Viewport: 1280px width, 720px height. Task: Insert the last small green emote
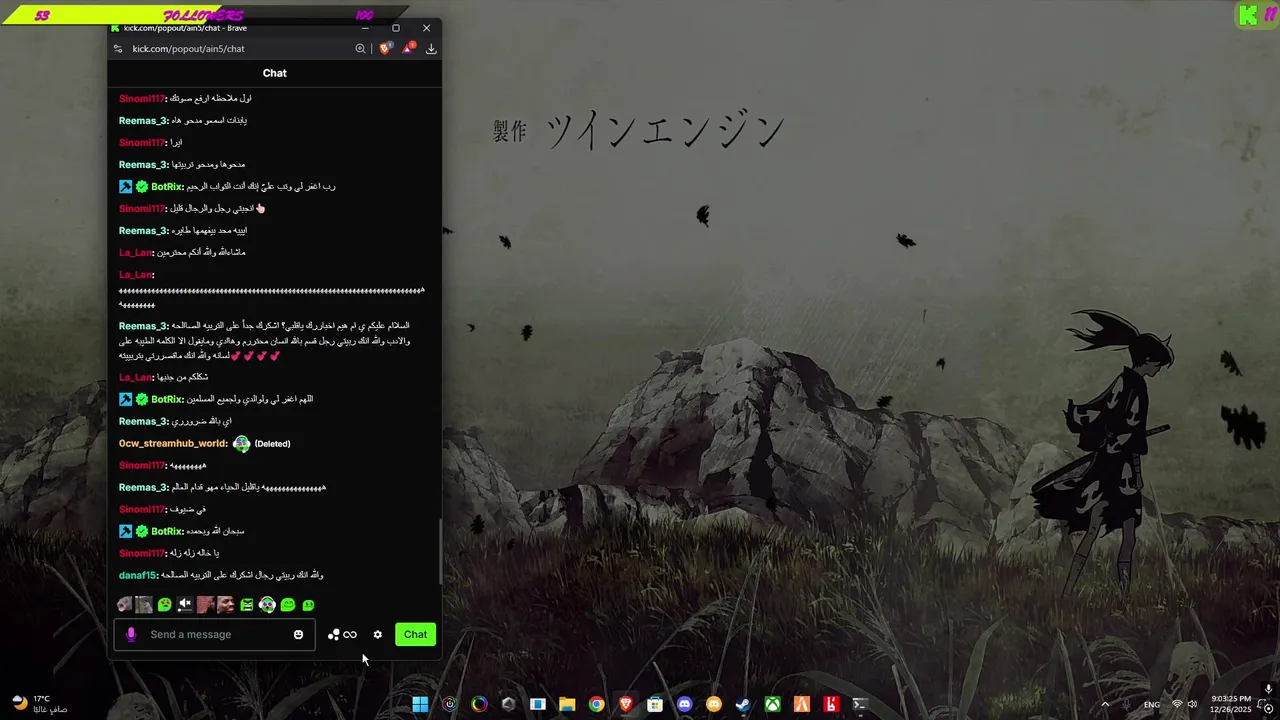click(x=308, y=605)
